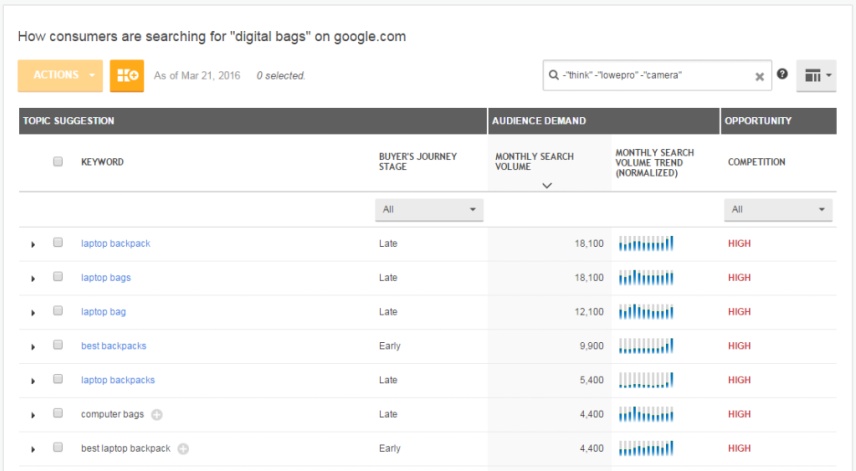
Task: Open the column layout chooser icon
Action: tap(816, 75)
